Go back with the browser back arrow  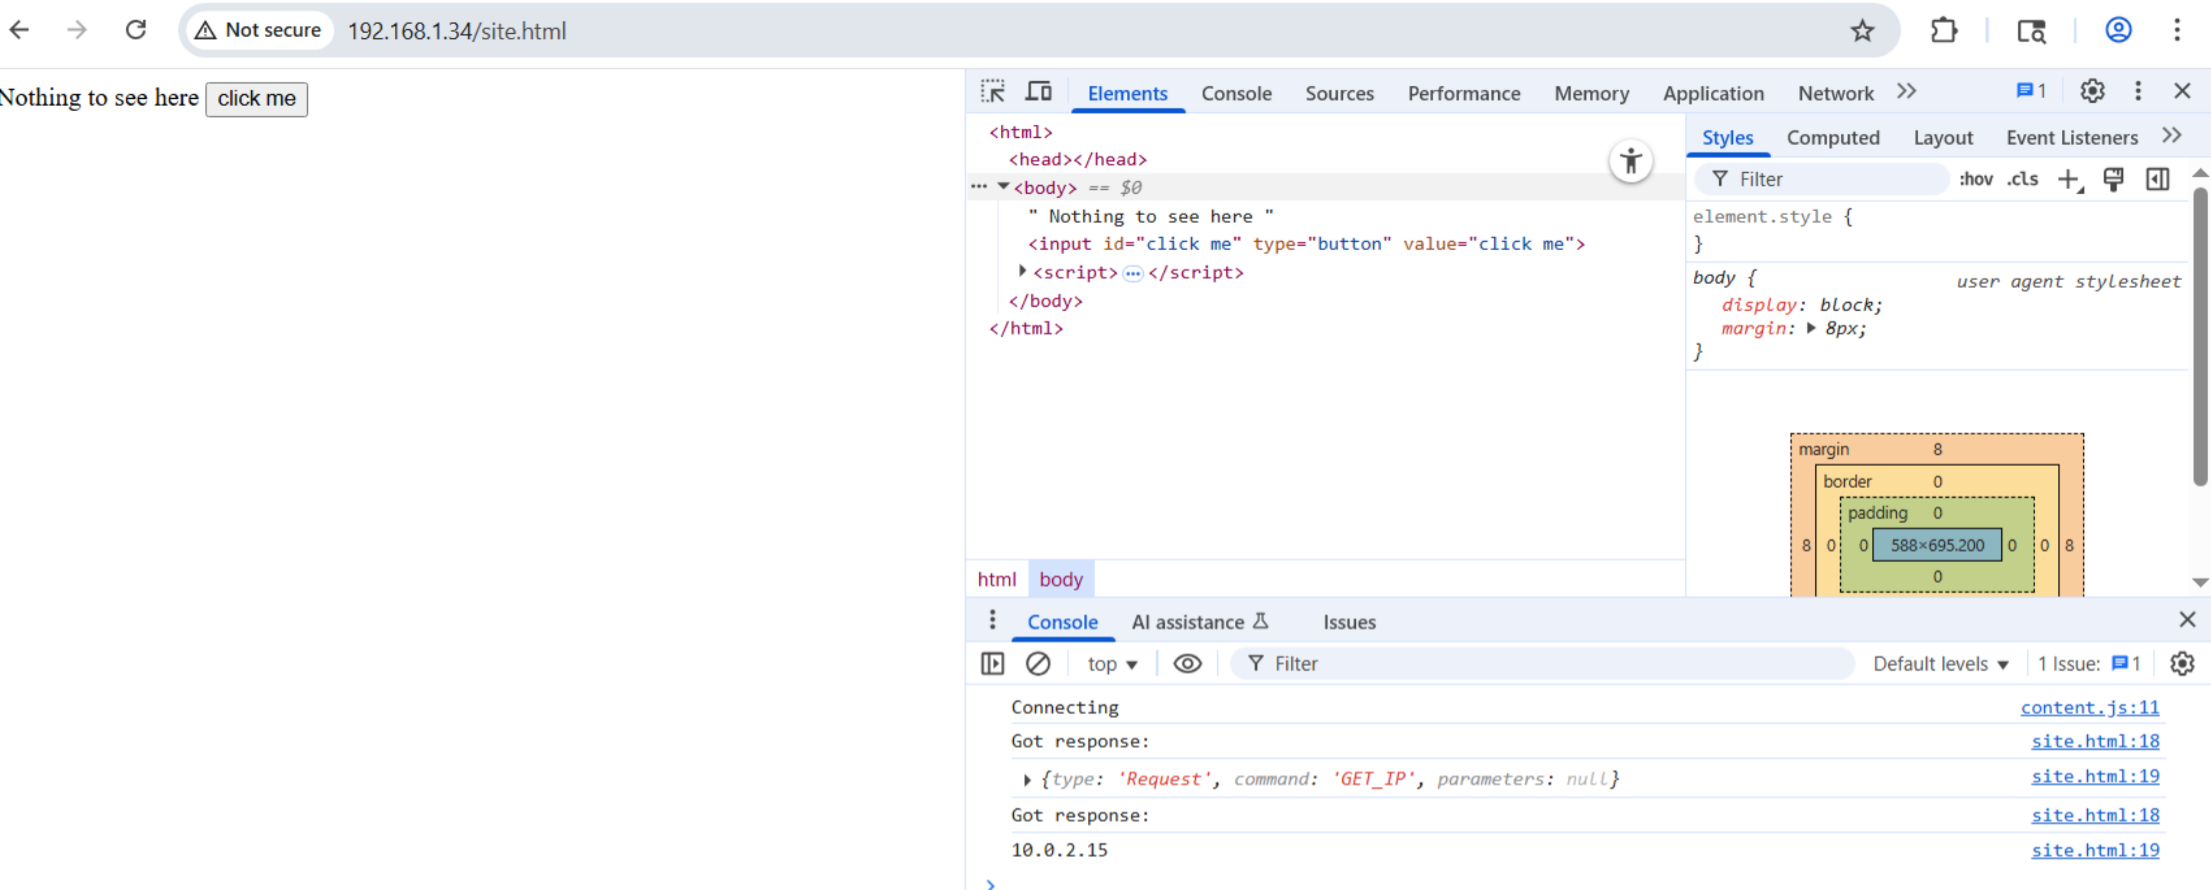tap(19, 30)
